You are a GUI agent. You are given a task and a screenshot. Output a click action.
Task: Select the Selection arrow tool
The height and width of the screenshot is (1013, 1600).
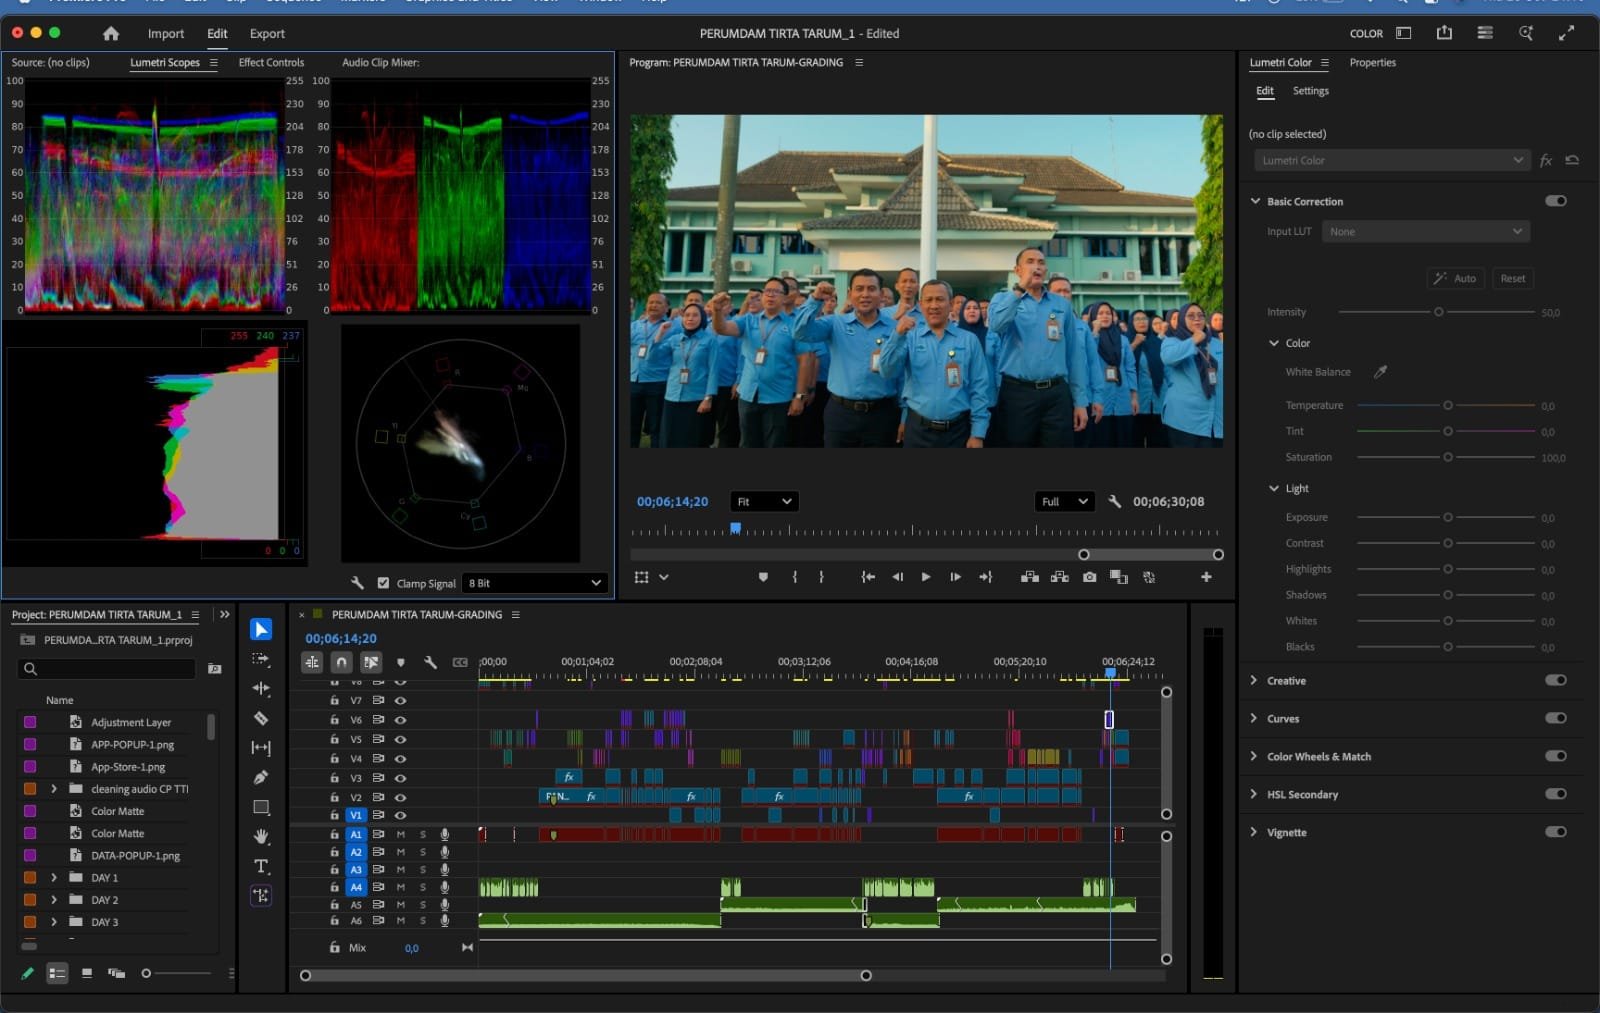pos(261,629)
